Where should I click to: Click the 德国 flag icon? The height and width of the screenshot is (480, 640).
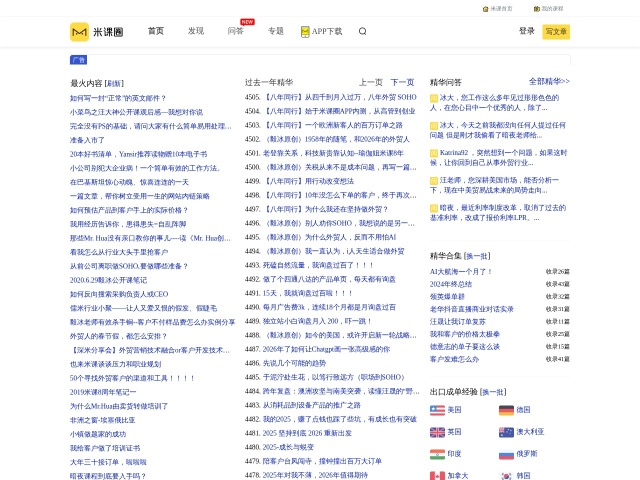pos(506,410)
